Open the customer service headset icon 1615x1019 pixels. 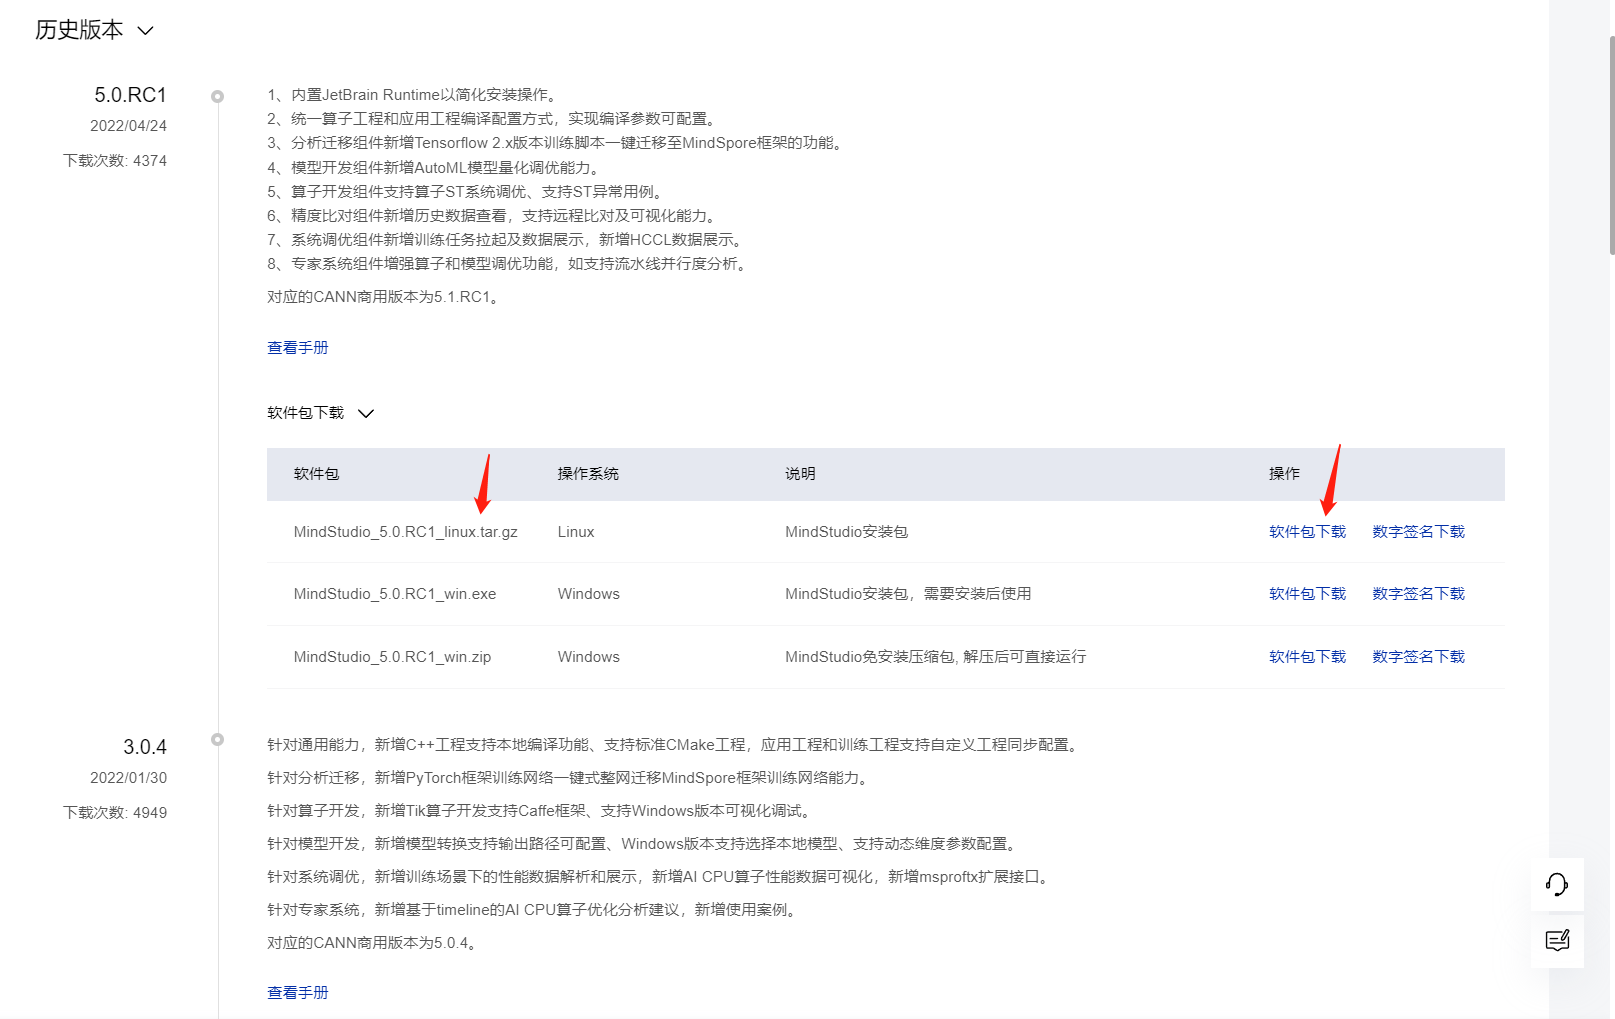pyautogui.click(x=1557, y=884)
